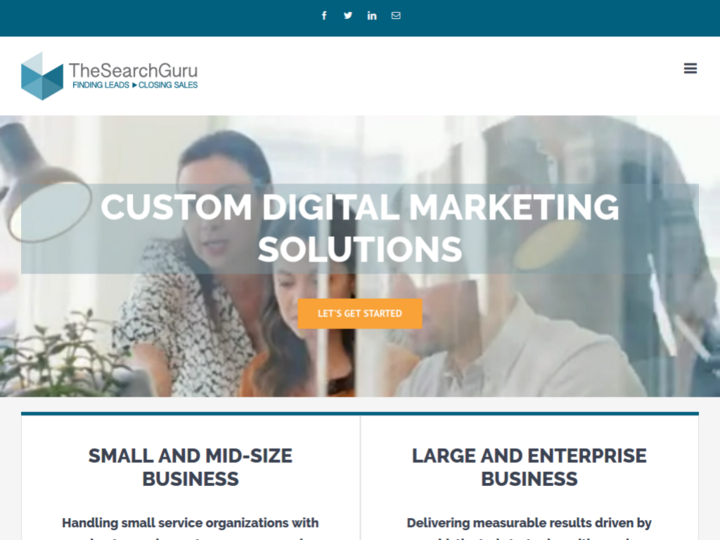Click the blue cube logo icon
720x540 pixels.
tap(42, 76)
